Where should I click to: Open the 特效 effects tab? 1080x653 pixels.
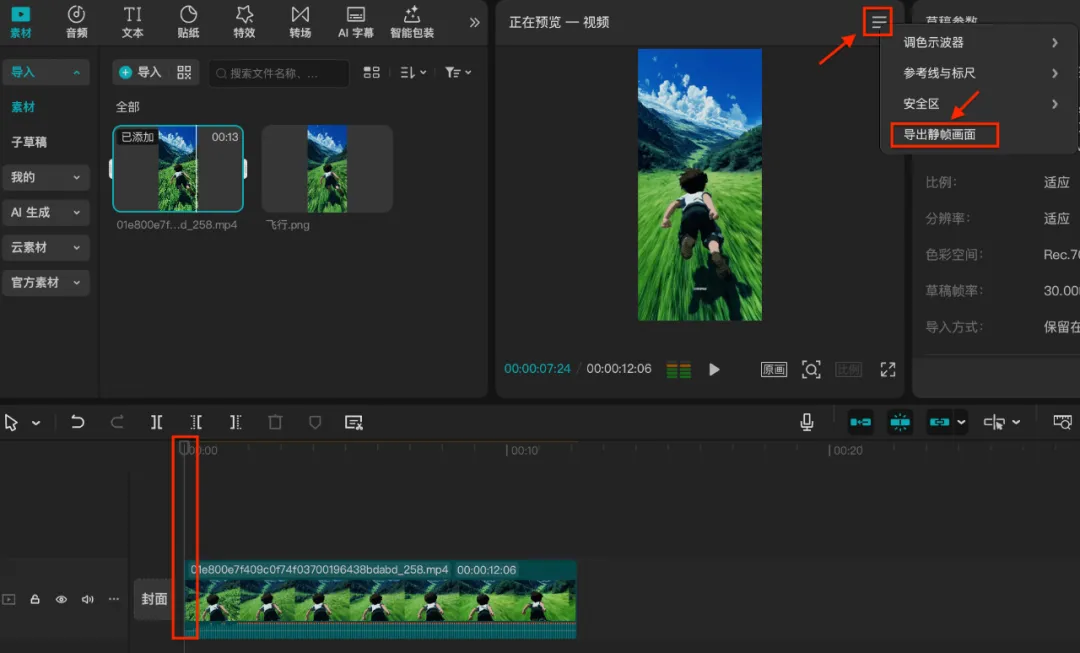pyautogui.click(x=245, y=22)
